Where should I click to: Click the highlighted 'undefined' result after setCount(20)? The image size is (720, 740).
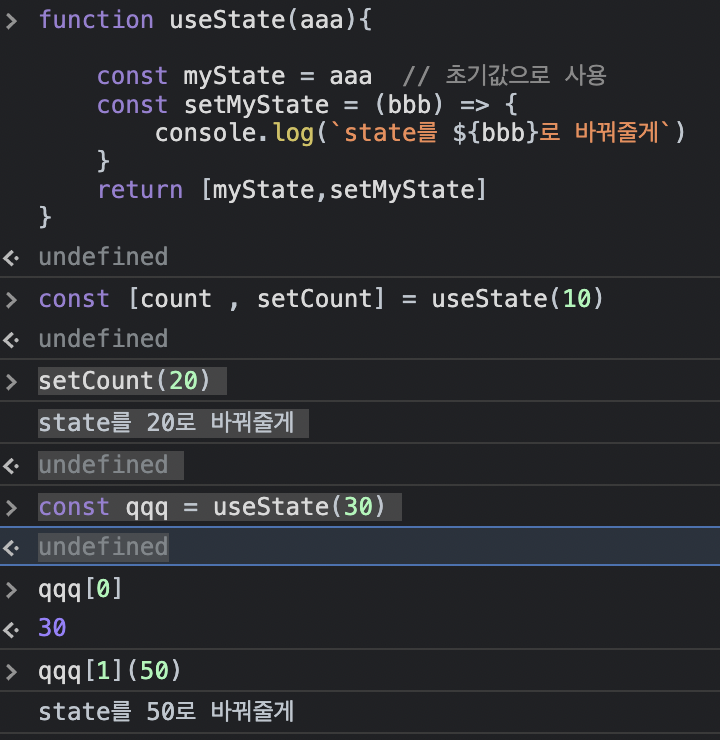[x=103, y=465]
